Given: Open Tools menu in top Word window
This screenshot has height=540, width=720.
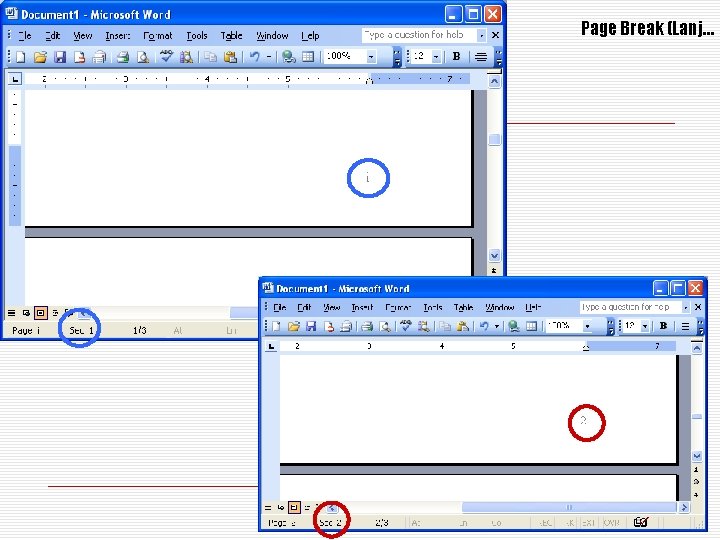Looking at the screenshot, I should coord(197,35).
